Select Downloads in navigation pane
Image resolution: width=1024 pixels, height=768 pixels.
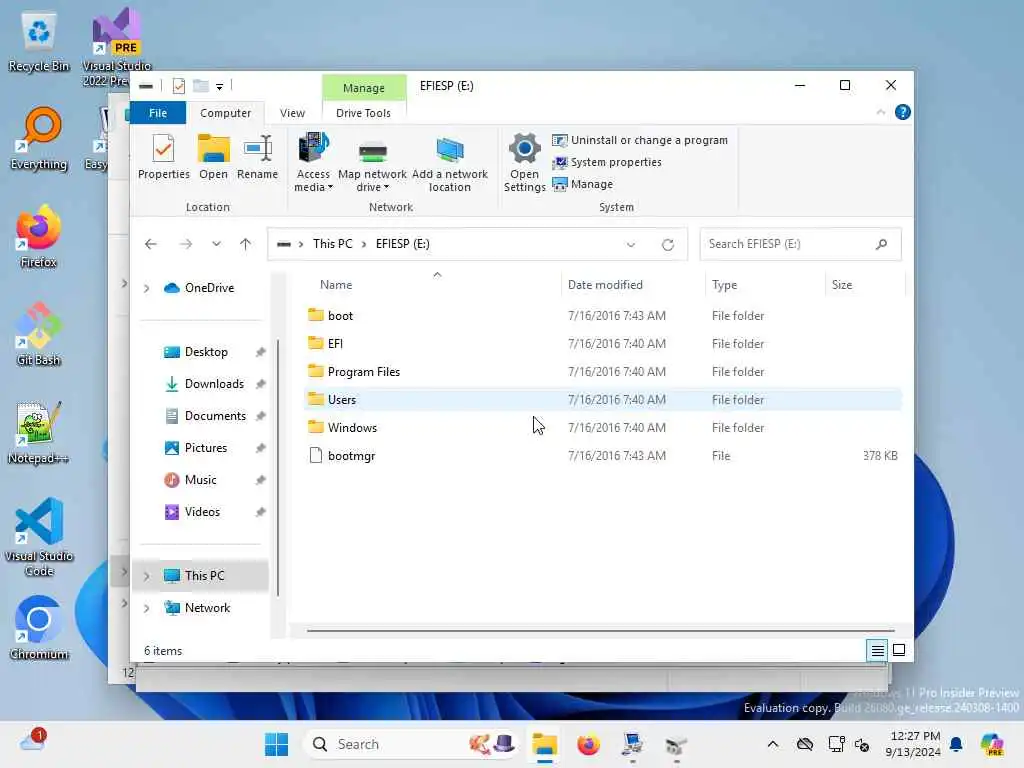pyautogui.click(x=204, y=384)
